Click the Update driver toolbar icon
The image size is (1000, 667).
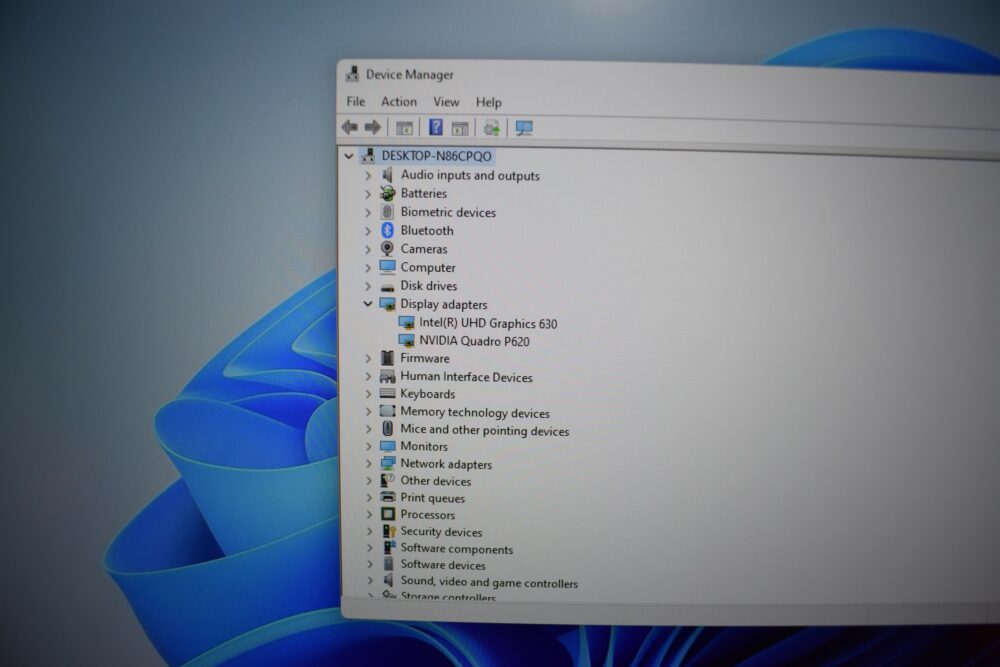[491, 128]
